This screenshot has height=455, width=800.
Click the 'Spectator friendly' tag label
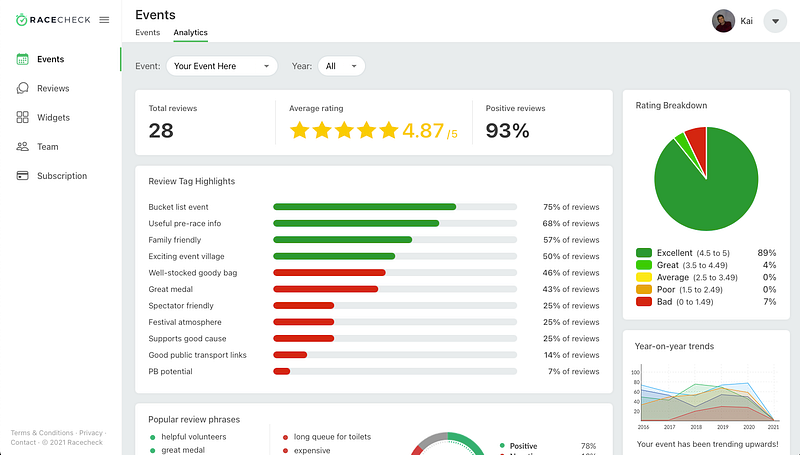coord(181,306)
